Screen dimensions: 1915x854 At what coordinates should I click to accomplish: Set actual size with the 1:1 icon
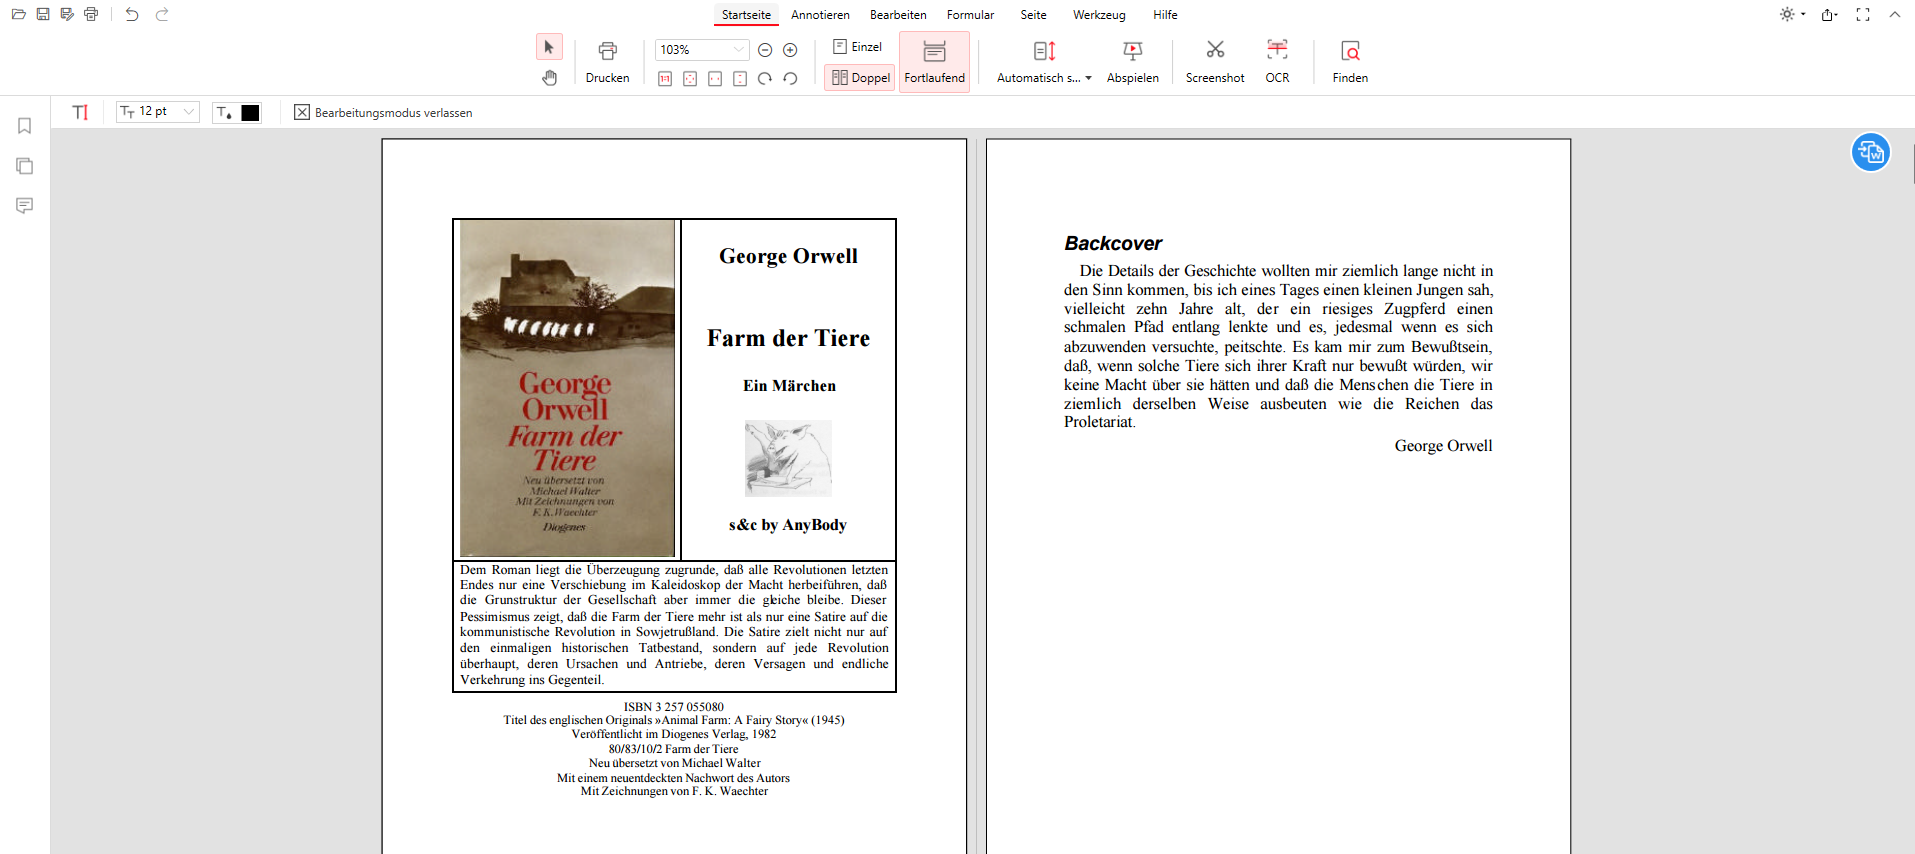pos(665,79)
